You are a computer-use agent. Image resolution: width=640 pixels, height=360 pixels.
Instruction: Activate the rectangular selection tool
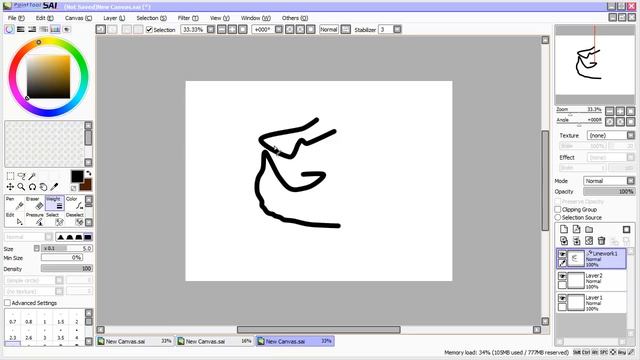(x=10, y=176)
